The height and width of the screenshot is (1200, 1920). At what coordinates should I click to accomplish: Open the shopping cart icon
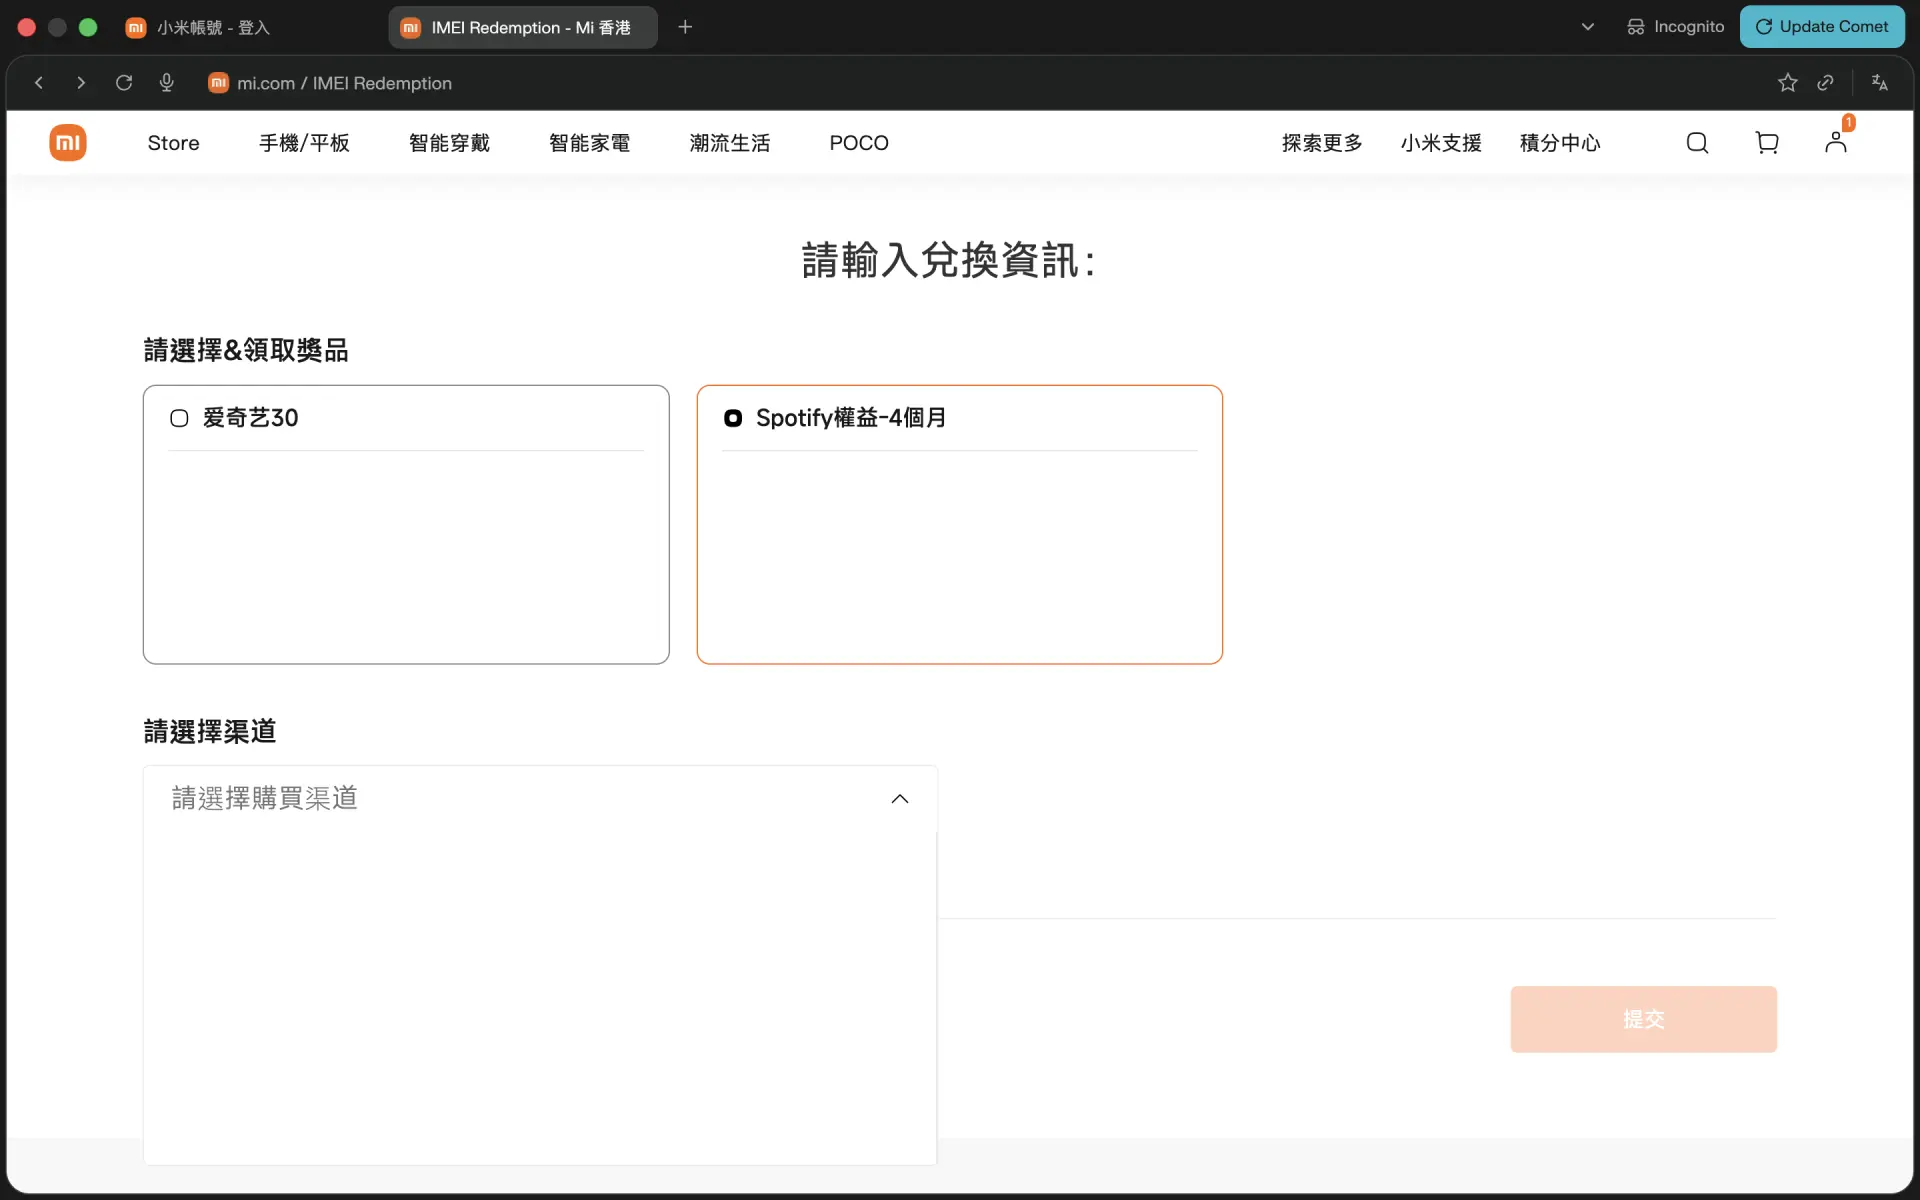click(x=1767, y=143)
